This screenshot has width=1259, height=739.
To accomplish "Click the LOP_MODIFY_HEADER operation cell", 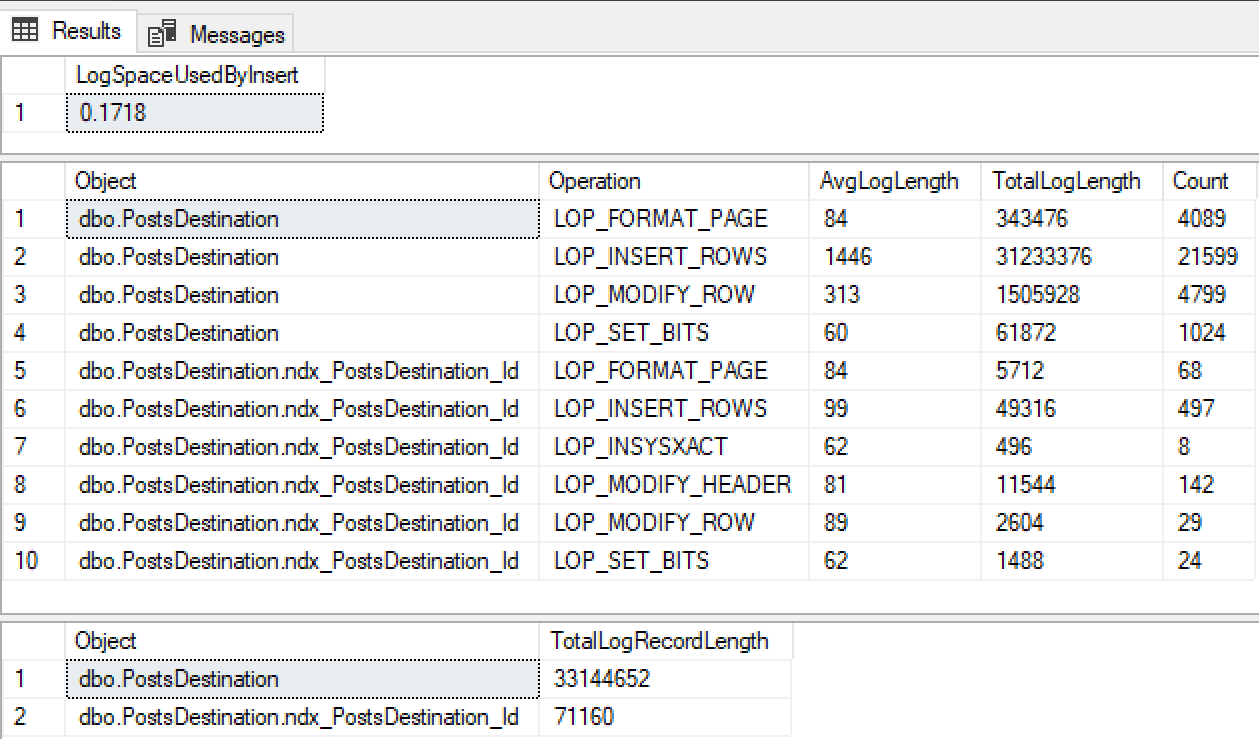I will 672,485.
